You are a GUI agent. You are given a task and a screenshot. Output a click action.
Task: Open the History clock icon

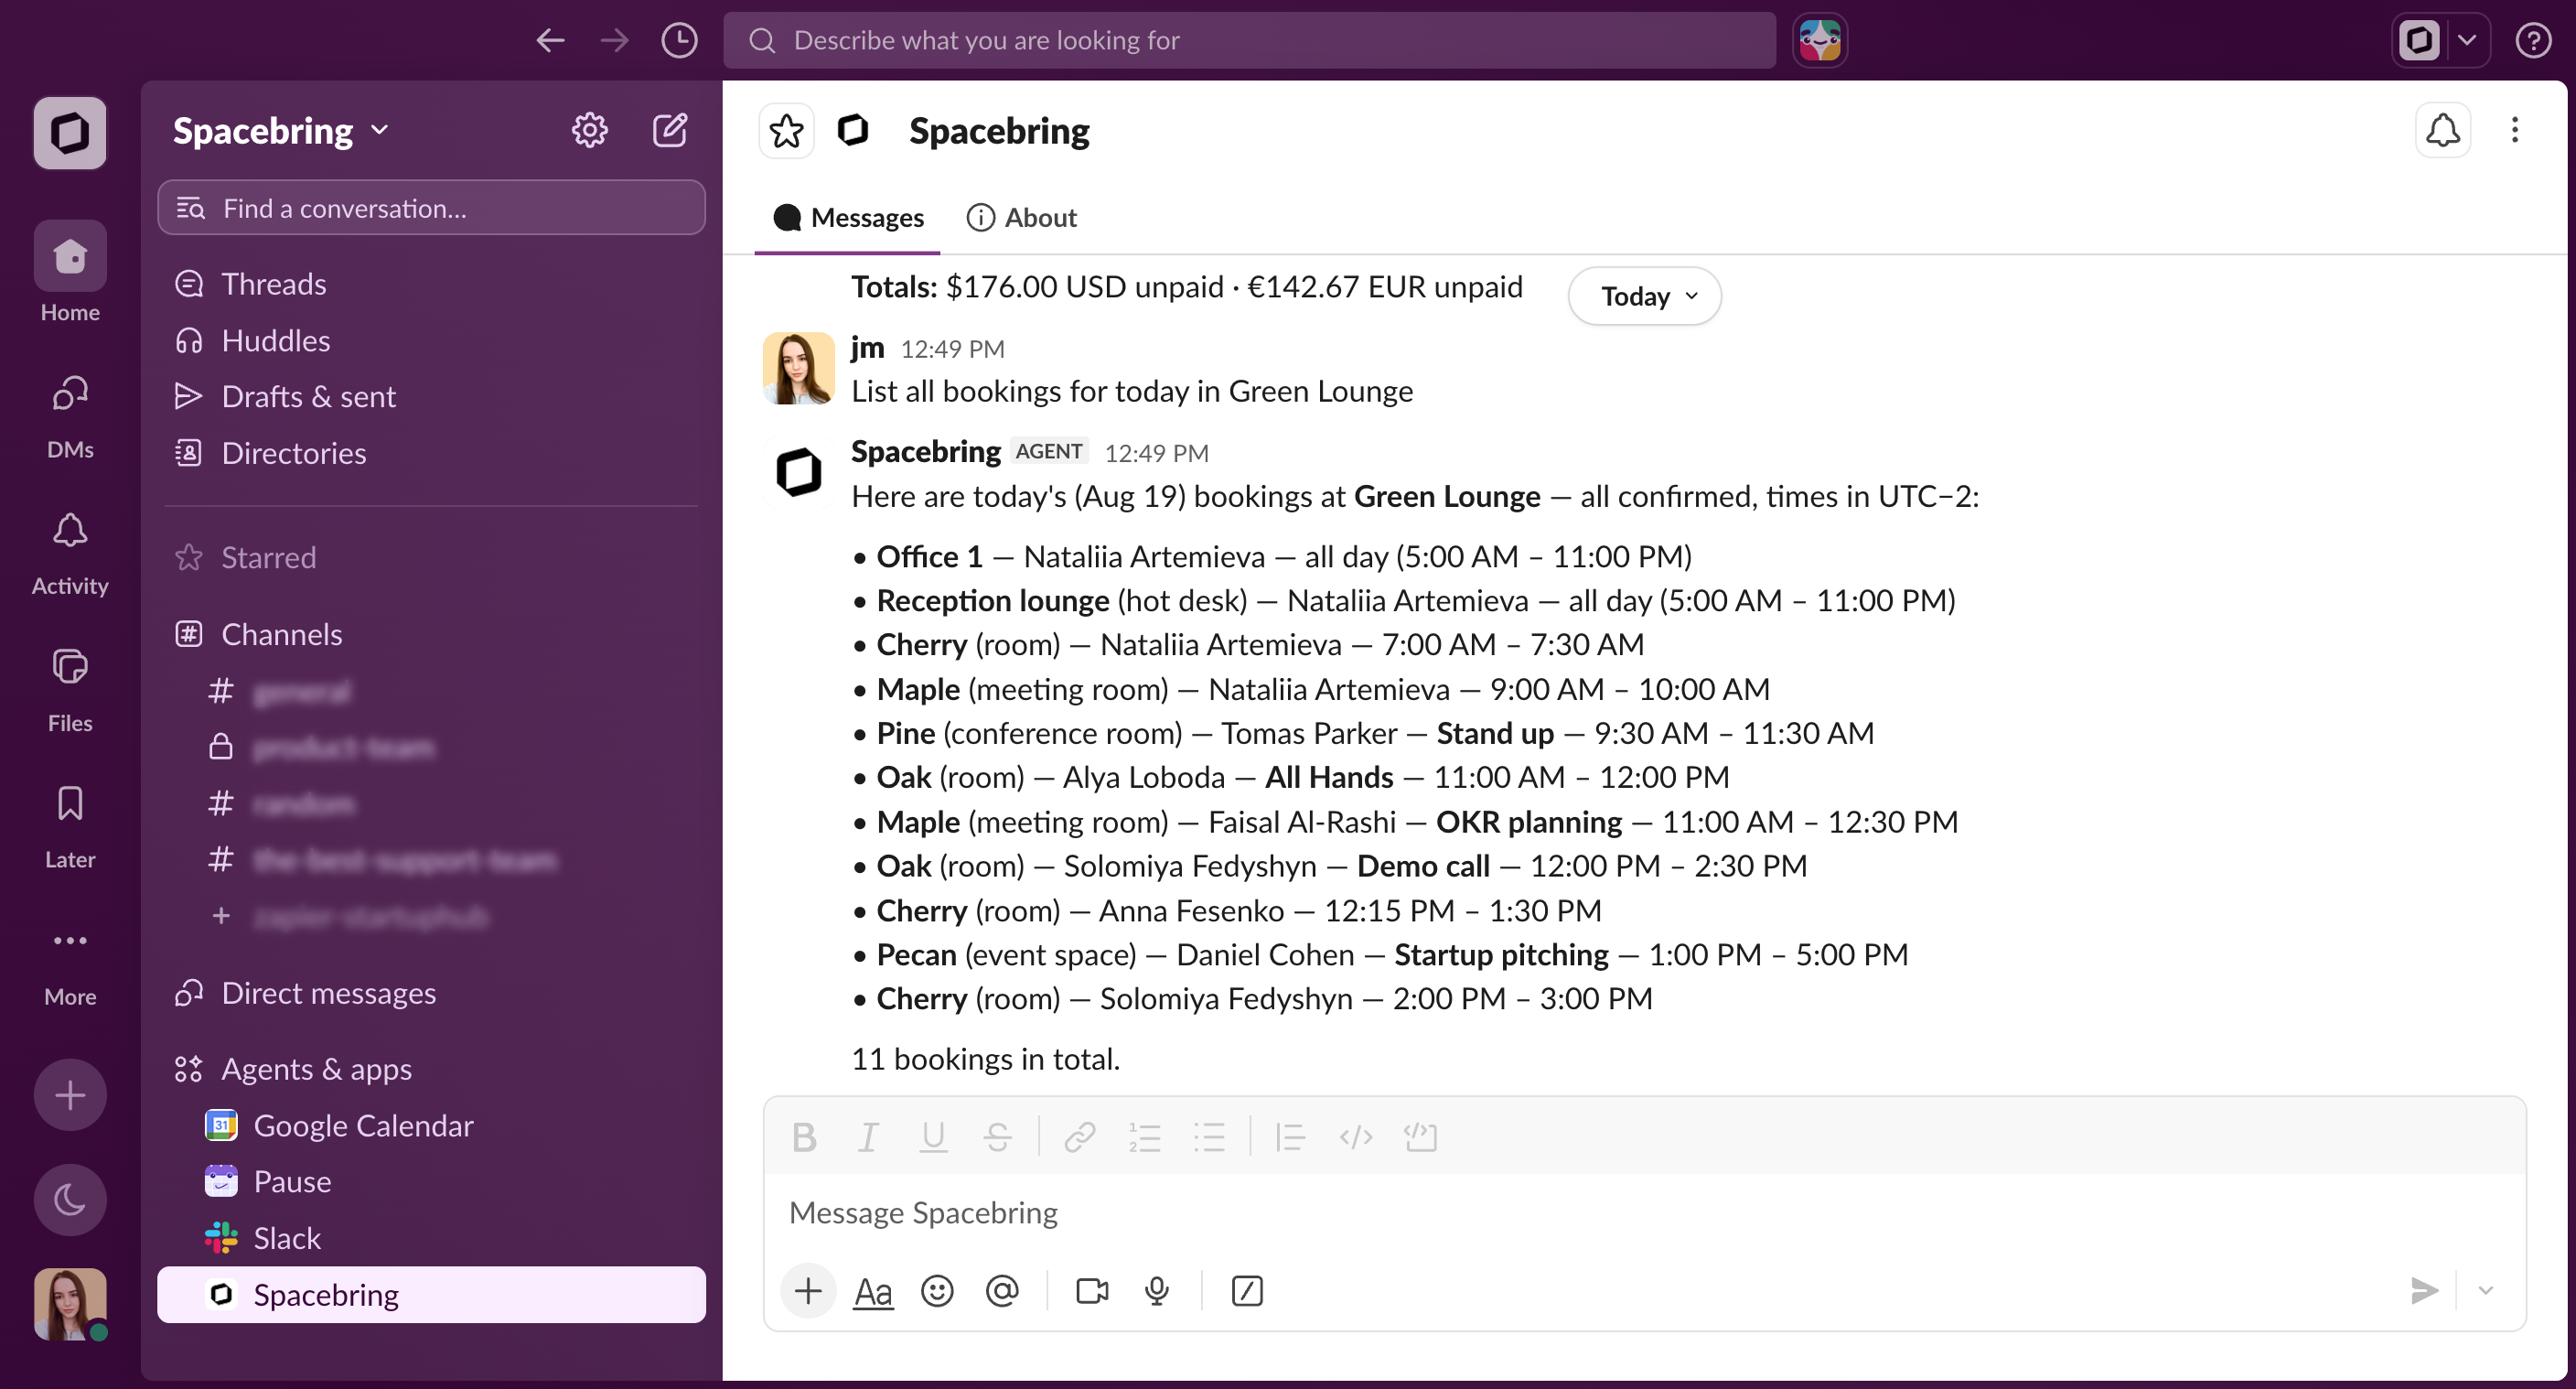pyautogui.click(x=680, y=40)
